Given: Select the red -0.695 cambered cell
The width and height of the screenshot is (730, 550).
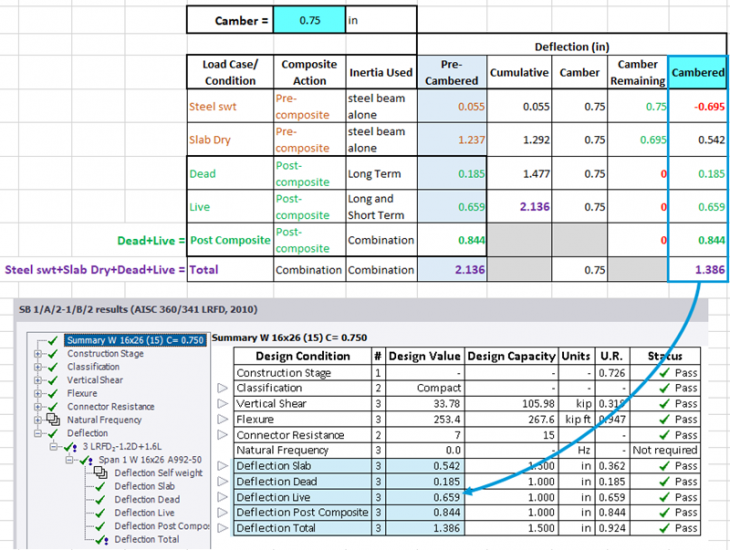Looking at the screenshot, I should (697, 106).
